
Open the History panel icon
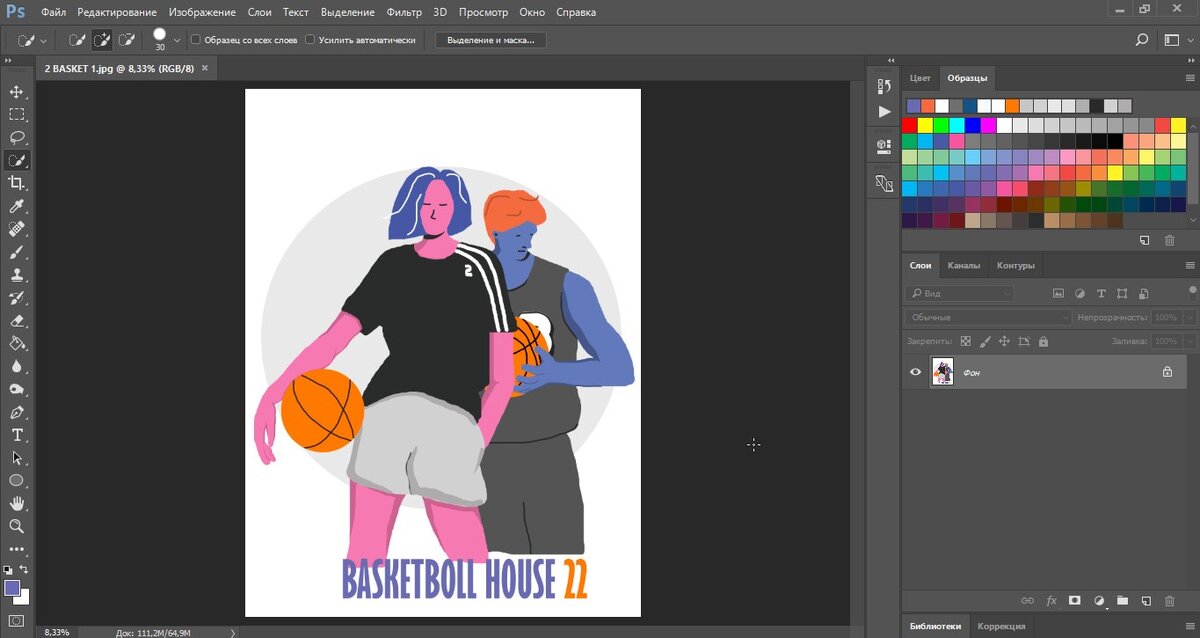(x=884, y=86)
